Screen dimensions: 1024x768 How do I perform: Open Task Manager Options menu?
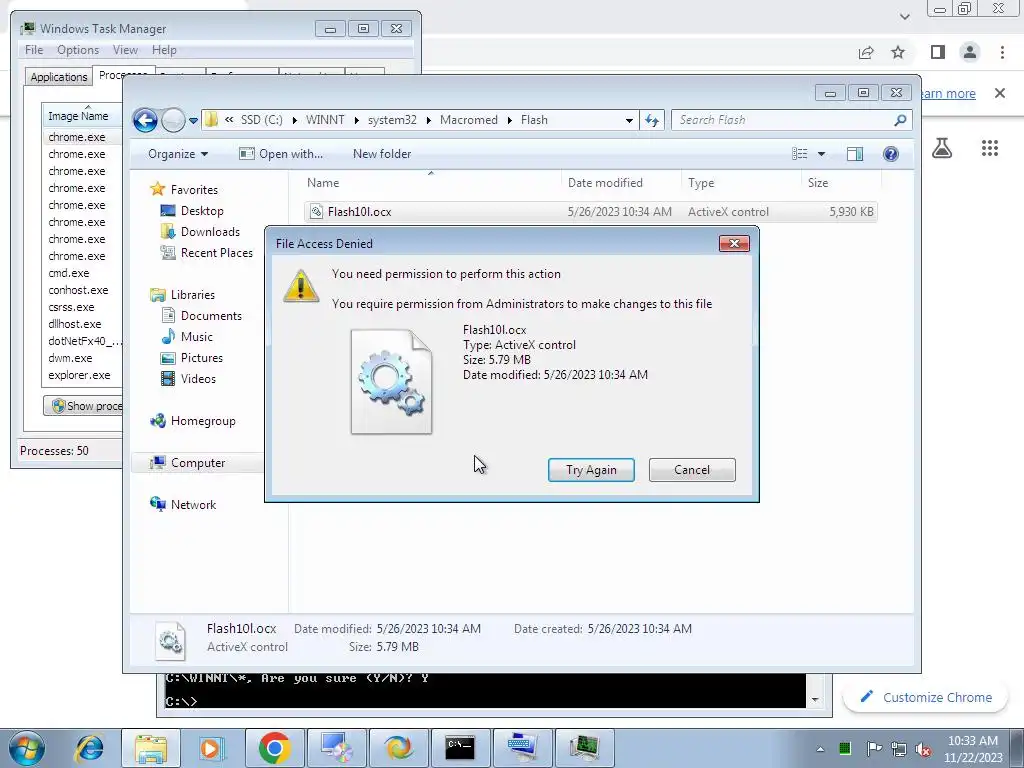tap(78, 50)
